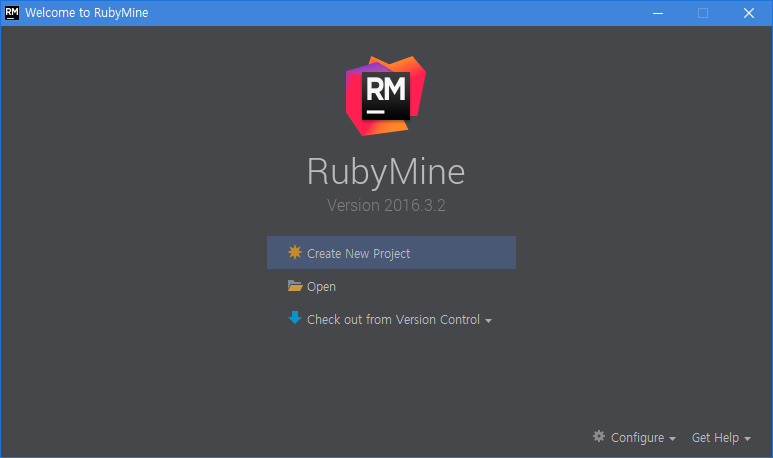Expand the Configure menu

pos(643,438)
